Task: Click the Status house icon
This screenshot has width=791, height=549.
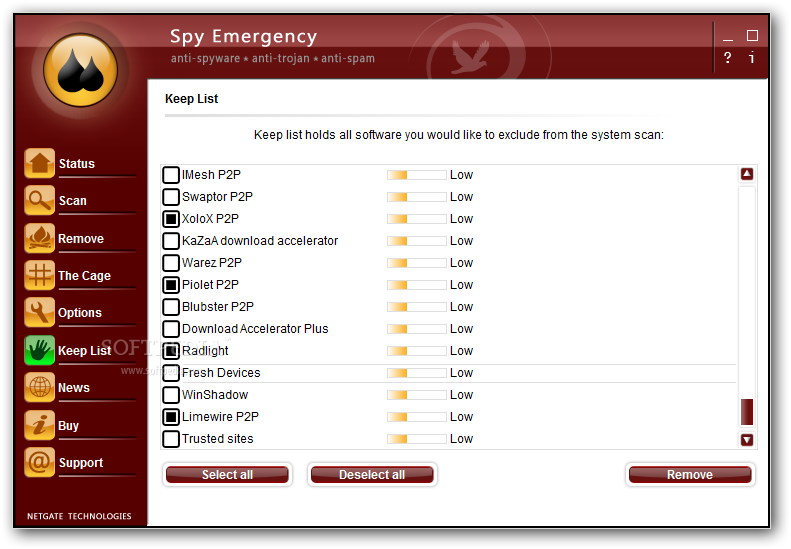Action: click(x=39, y=163)
